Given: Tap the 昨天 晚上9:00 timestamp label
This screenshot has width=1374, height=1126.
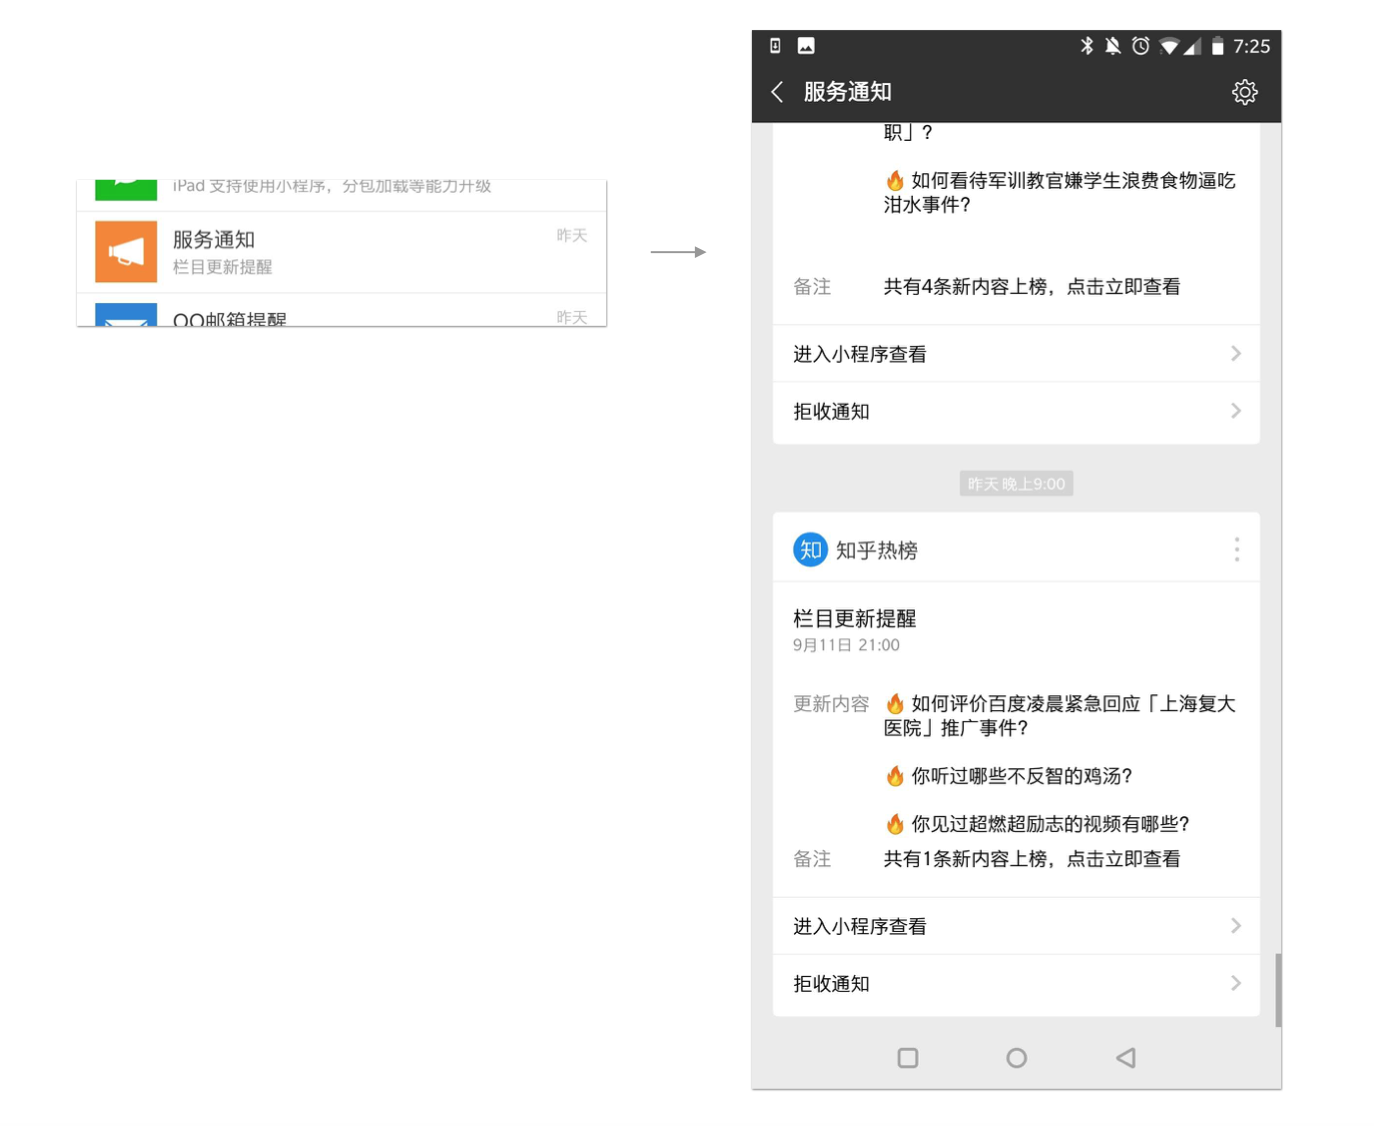Looking at the screenshot, I should [x=1016, y=484].
